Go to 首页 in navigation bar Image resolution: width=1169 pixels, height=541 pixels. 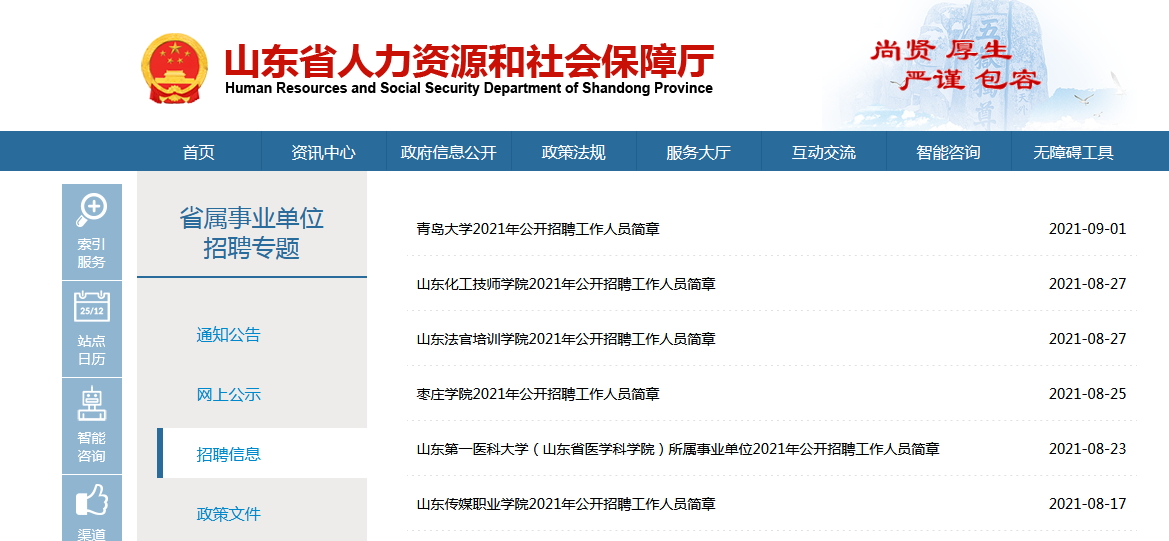(198, 152)
